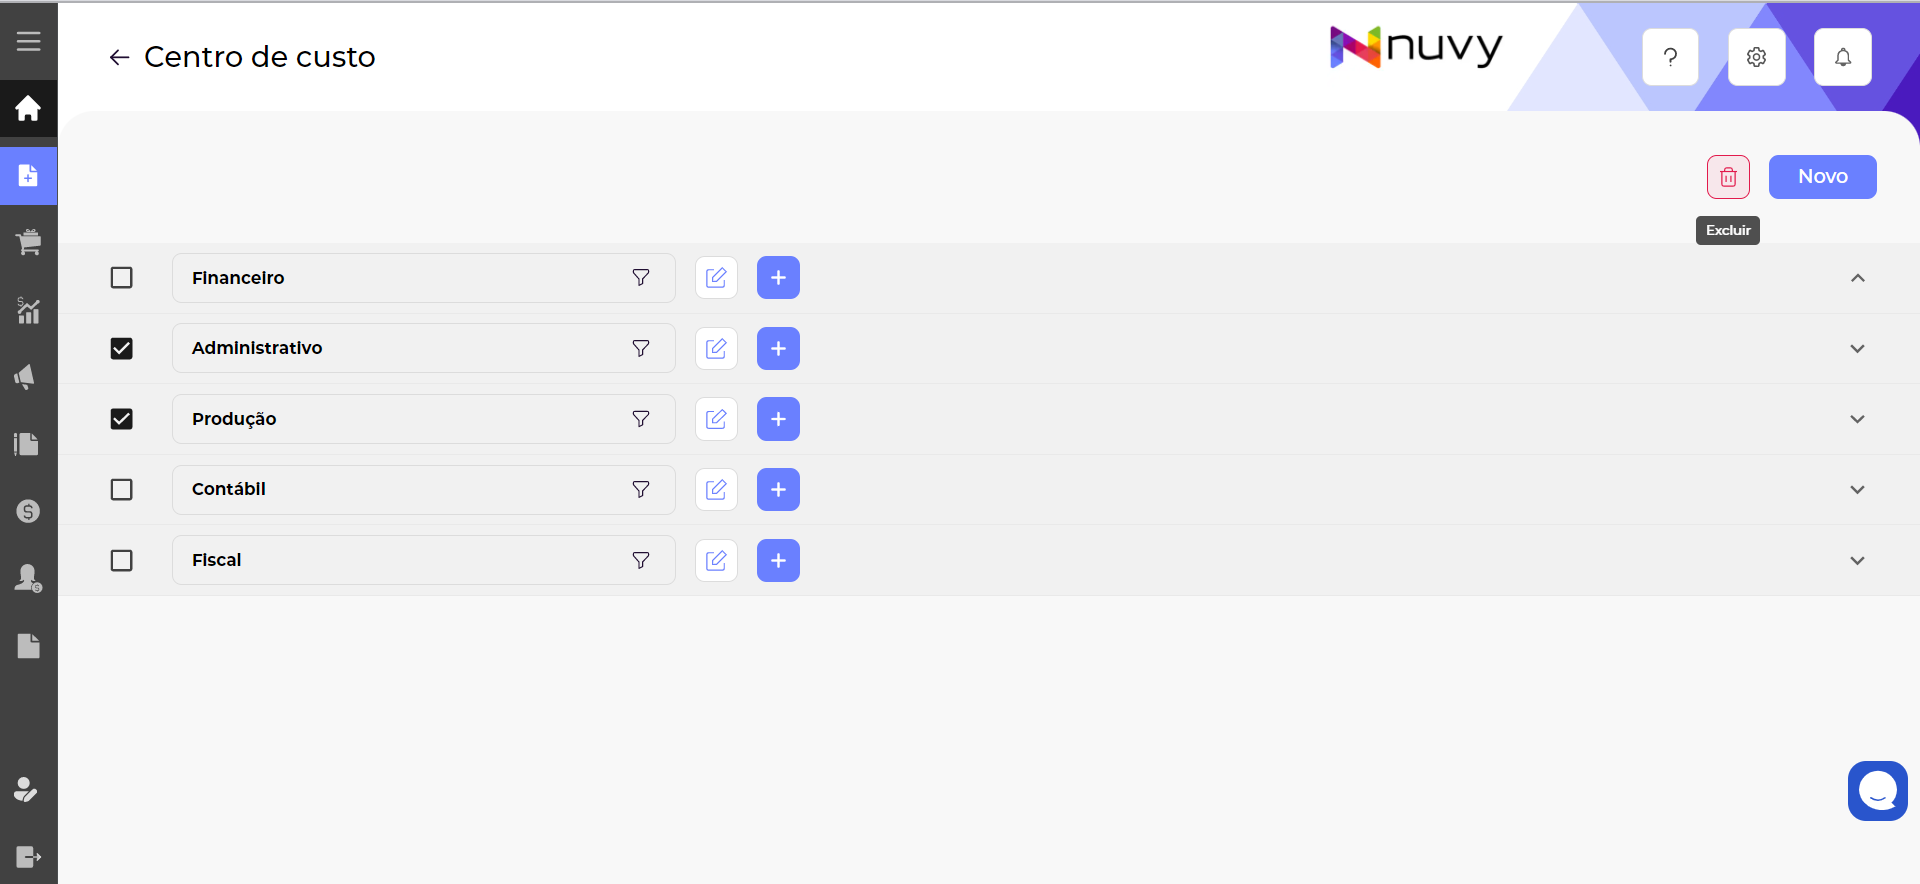This screenshot has height=884, width=1920.
Task: Open the chat support bubble
Action: 1877,790
